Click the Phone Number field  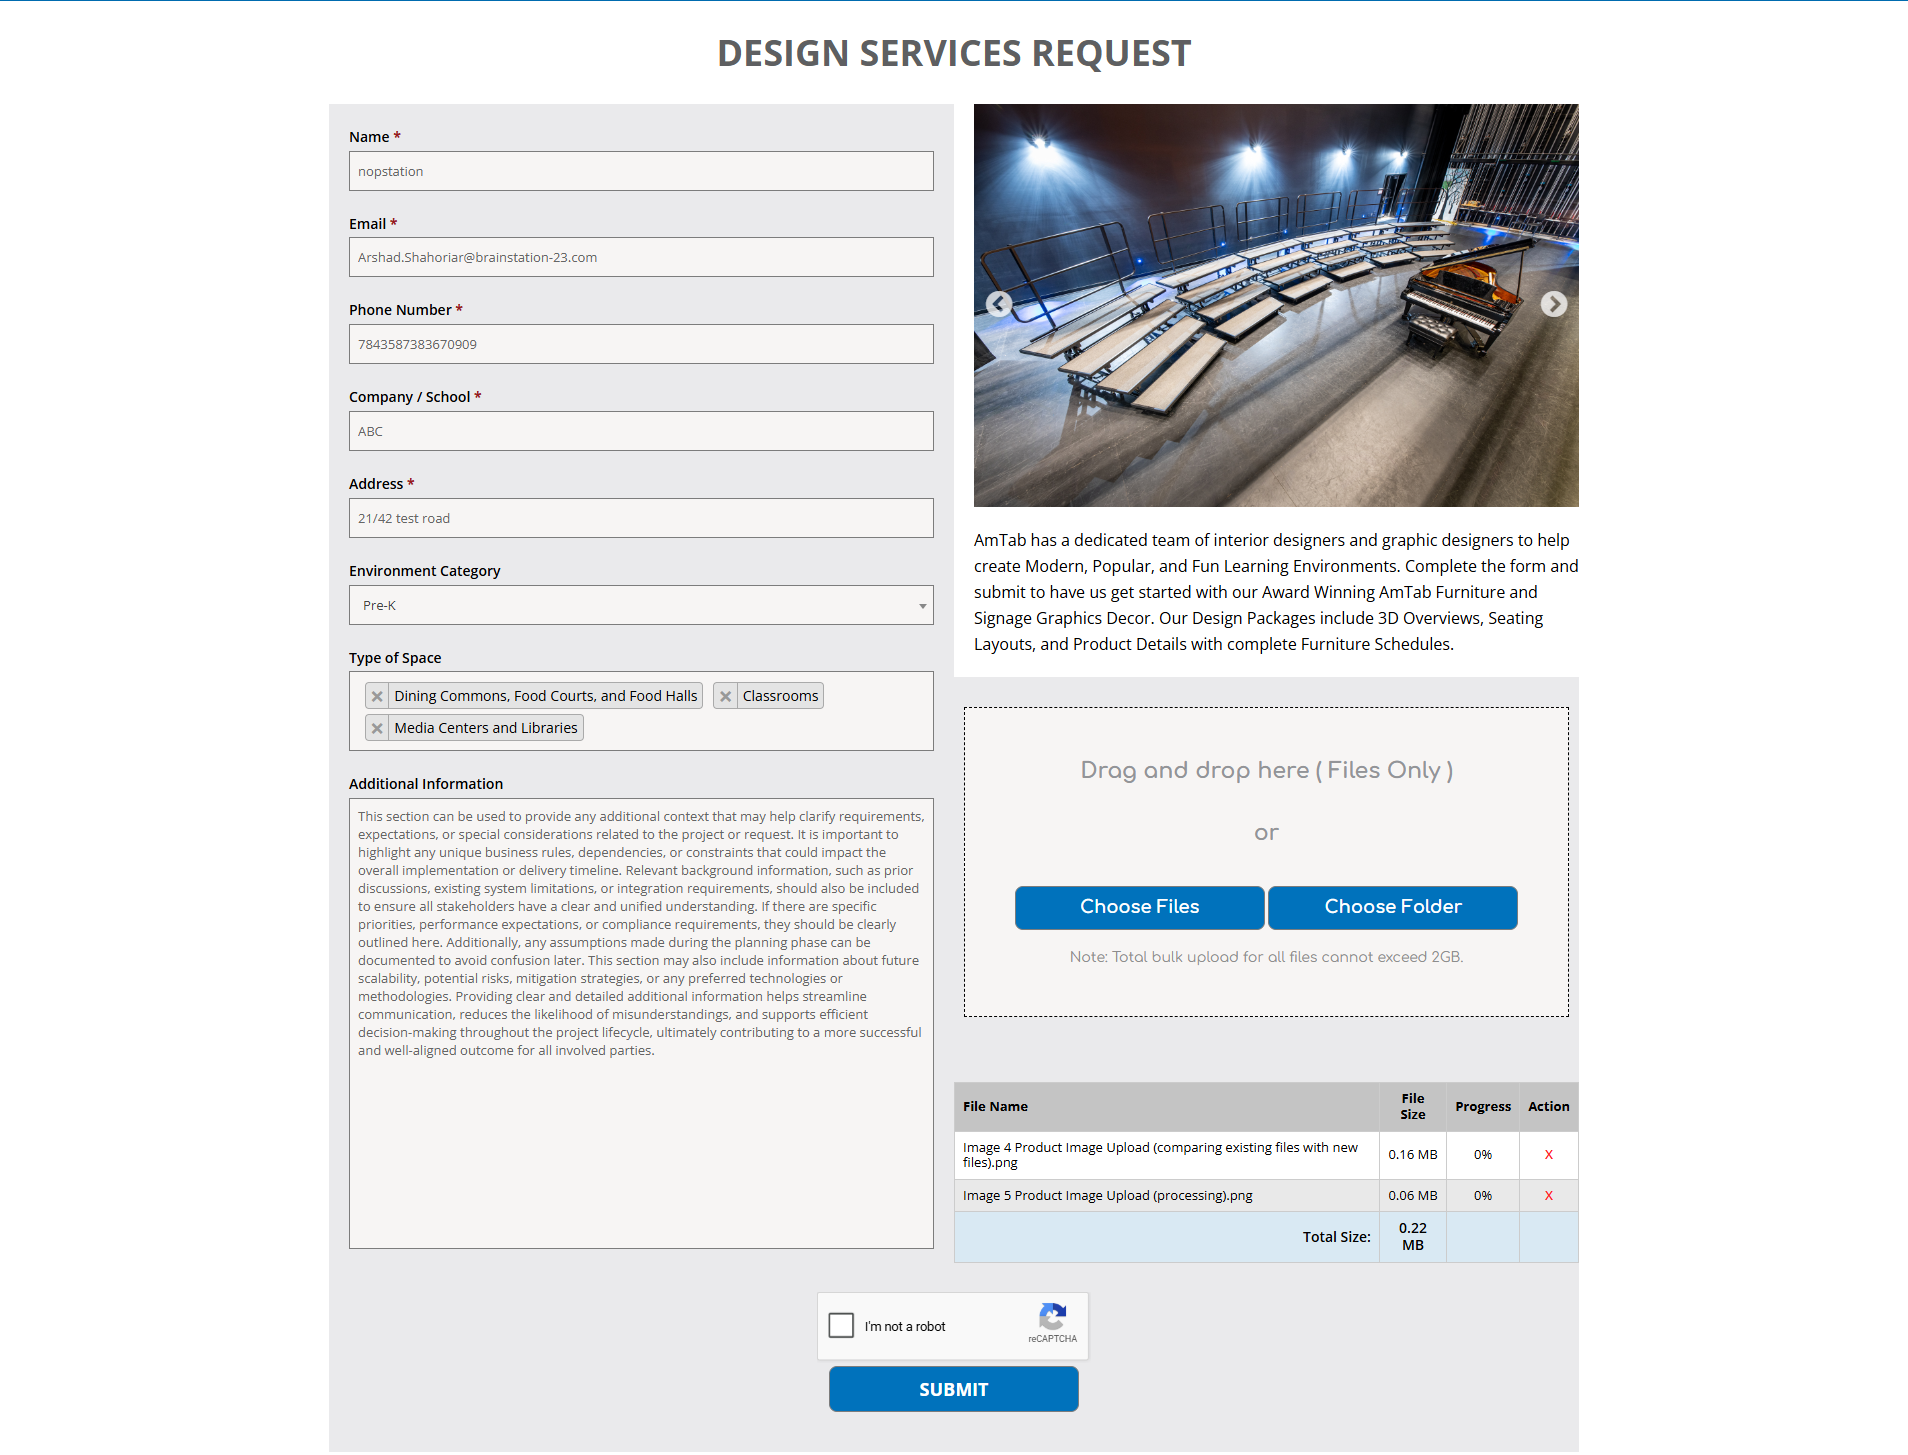(641, 344)
